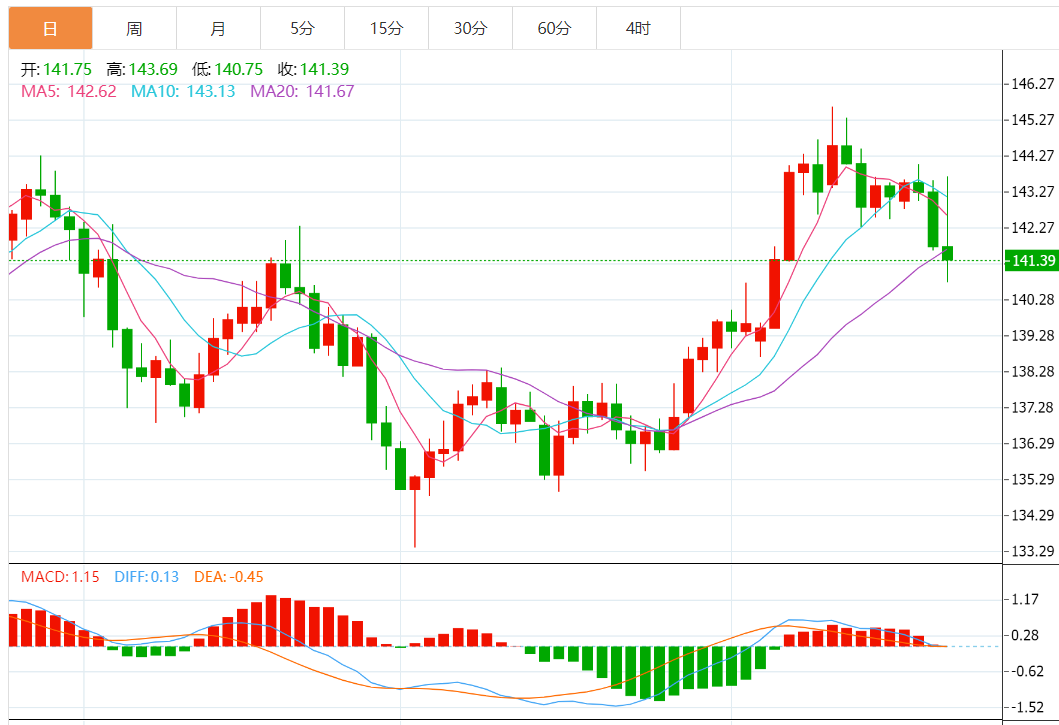Image resolution: width=1059 pixels, height=725 pixels.
Task: Click the 136.29 price axis label
Action: (1032, 443)
